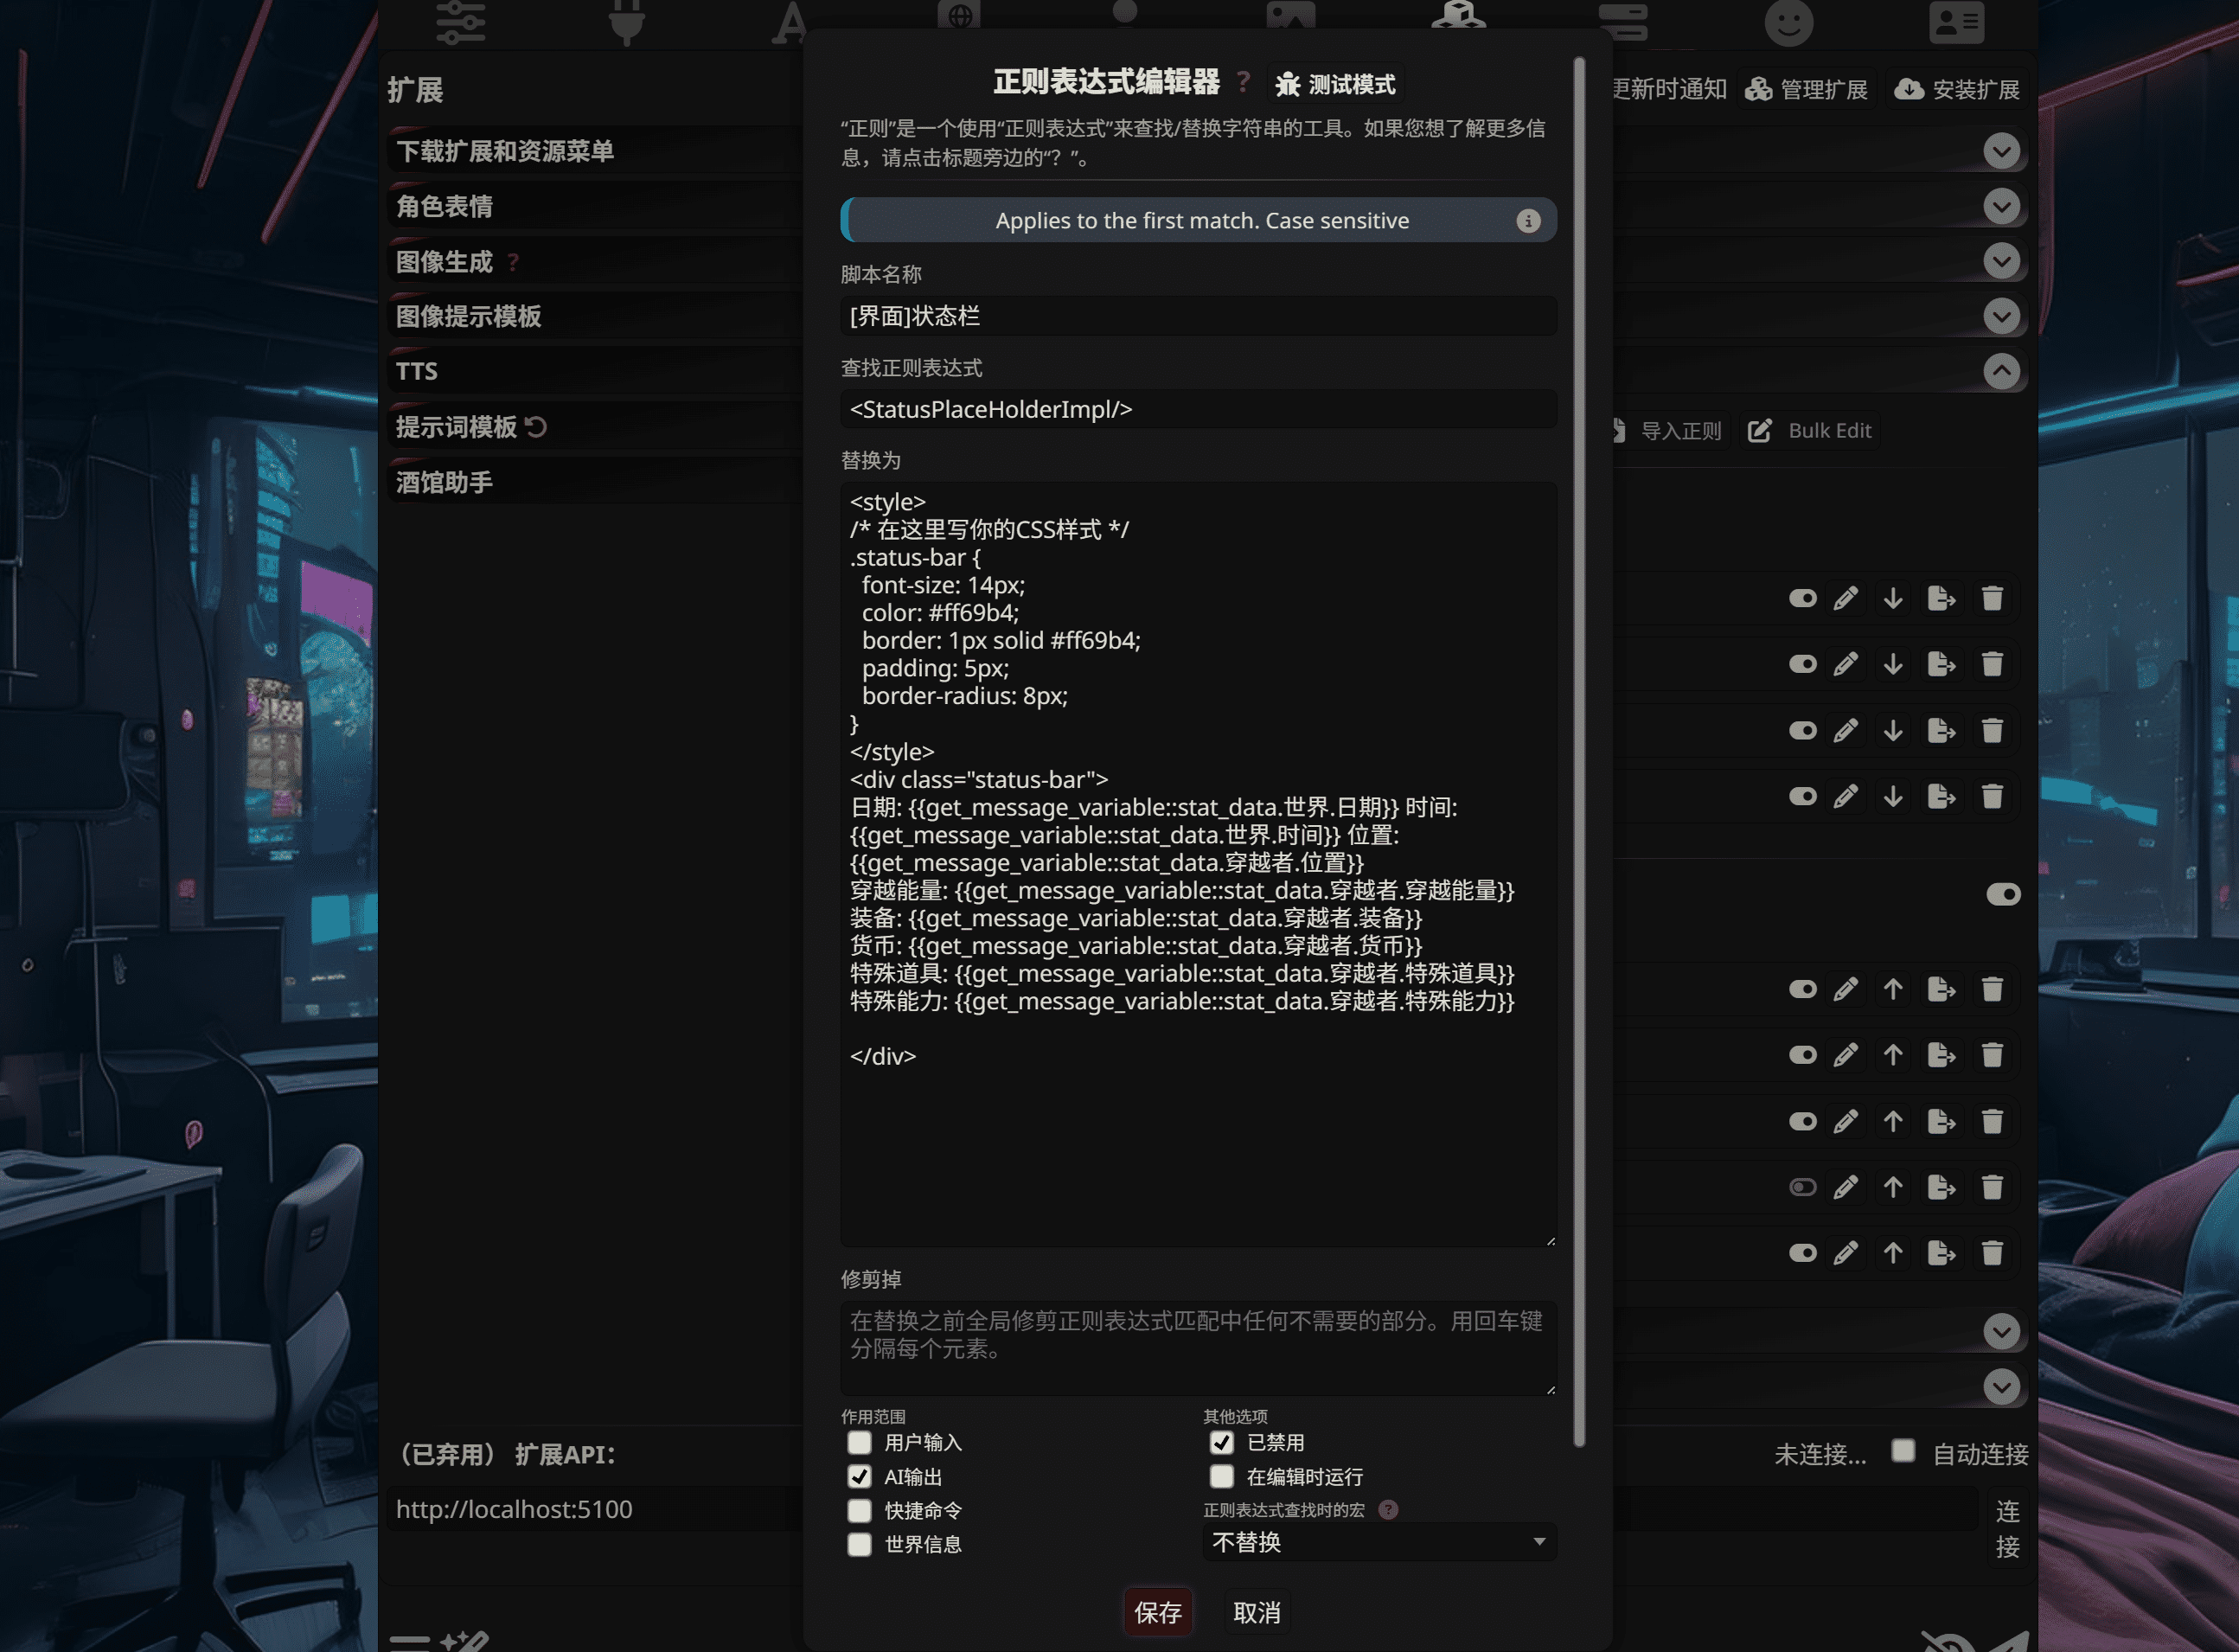2239x1652 pixels.
Task: Move the bottommost regex script up
Action: [x=1893, y=1253]
